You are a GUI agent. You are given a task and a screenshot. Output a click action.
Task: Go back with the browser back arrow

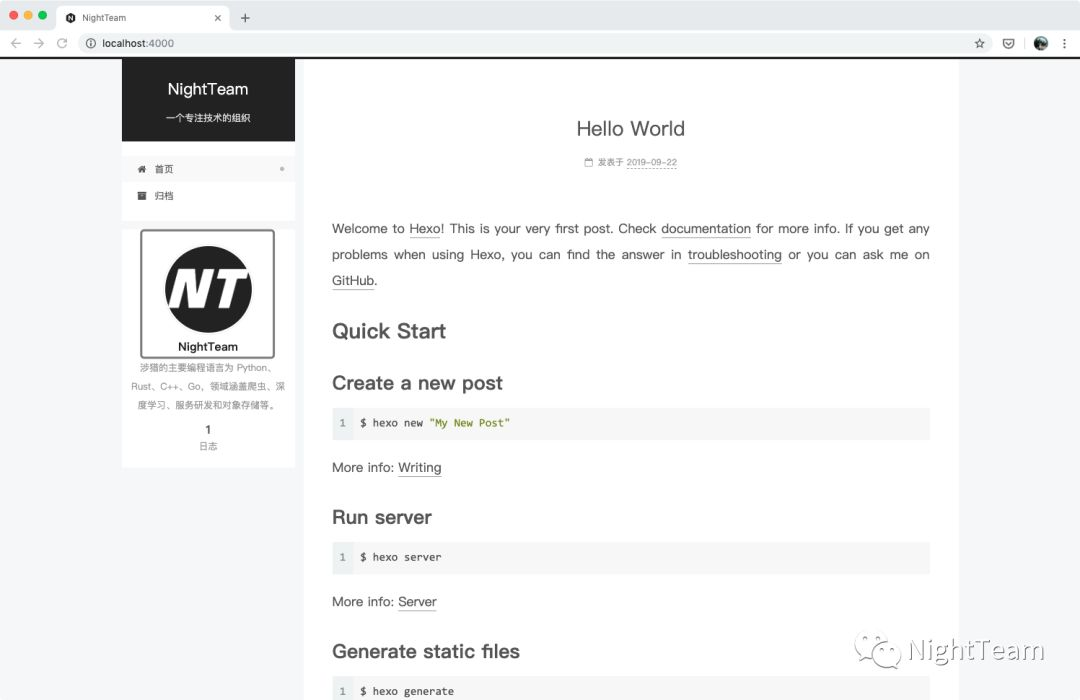[x=16, y=43]
